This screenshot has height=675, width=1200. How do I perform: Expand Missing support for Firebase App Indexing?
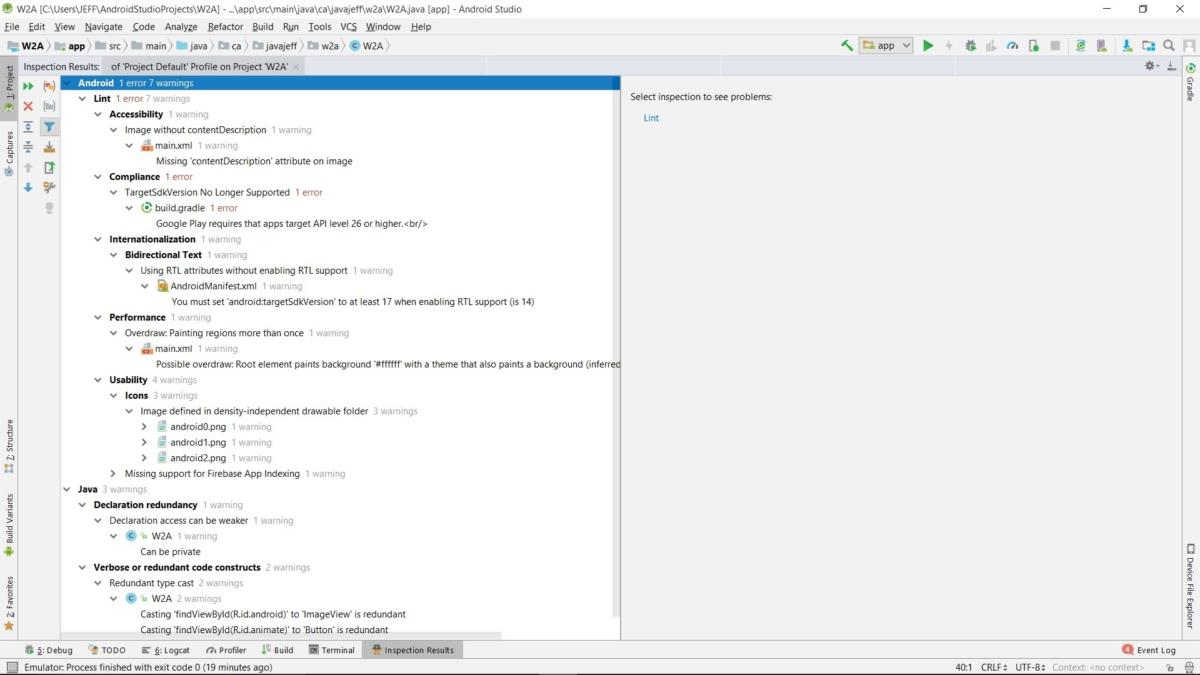pyautogui.click(x=114, y=474)
